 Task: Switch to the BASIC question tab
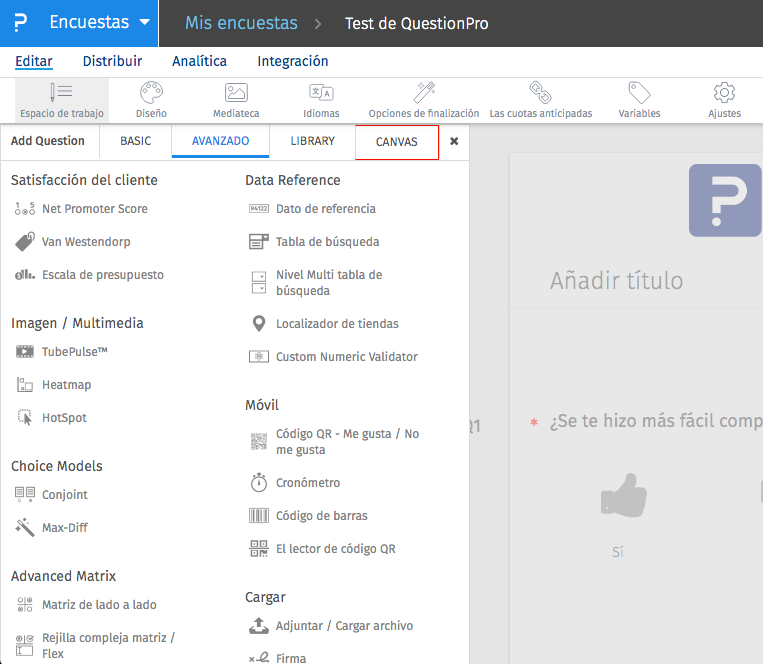[x=136, y=141]
